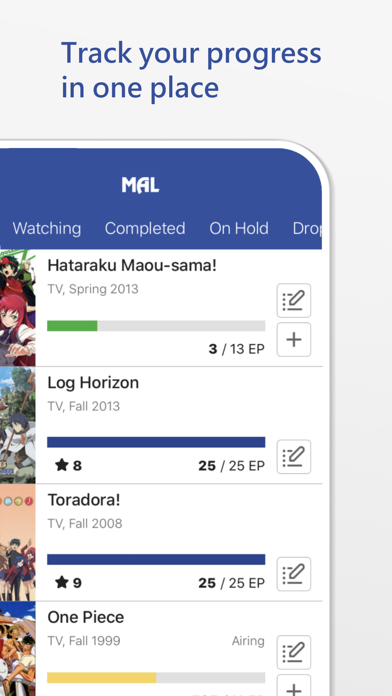Tap the star rating 9 on Toradora!
This screenshot has width=392, height=696.
tap(68, 582)
